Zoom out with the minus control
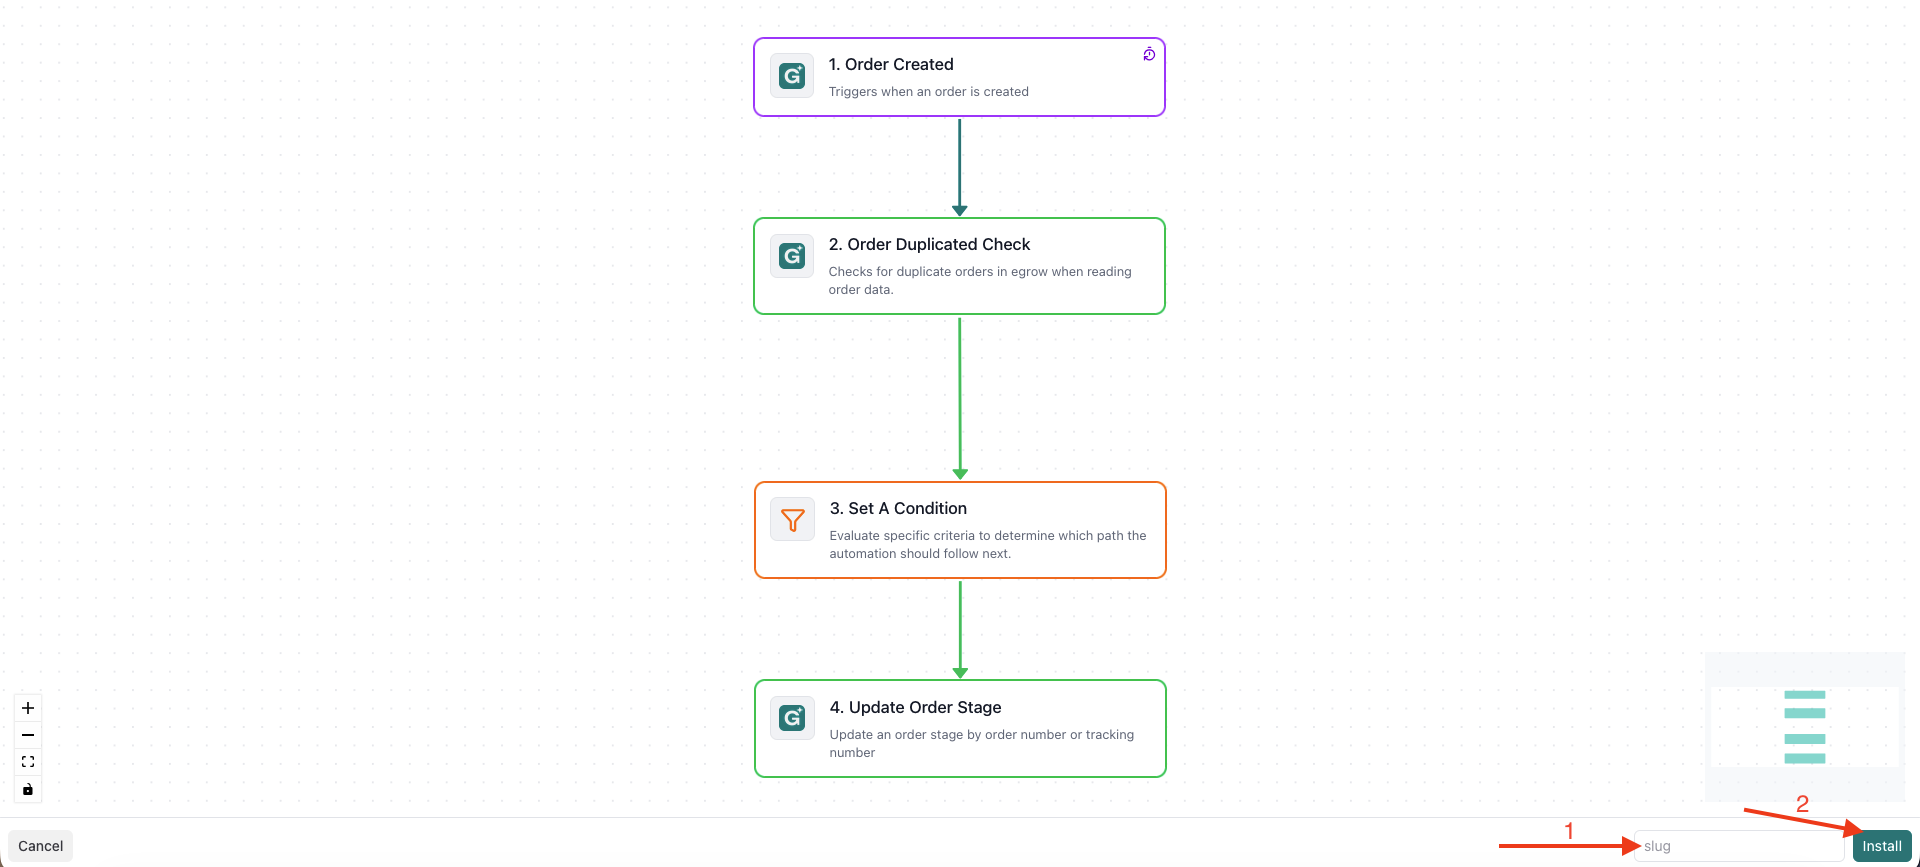This screenshot has width=1920, height=867. tap(28, 735)
